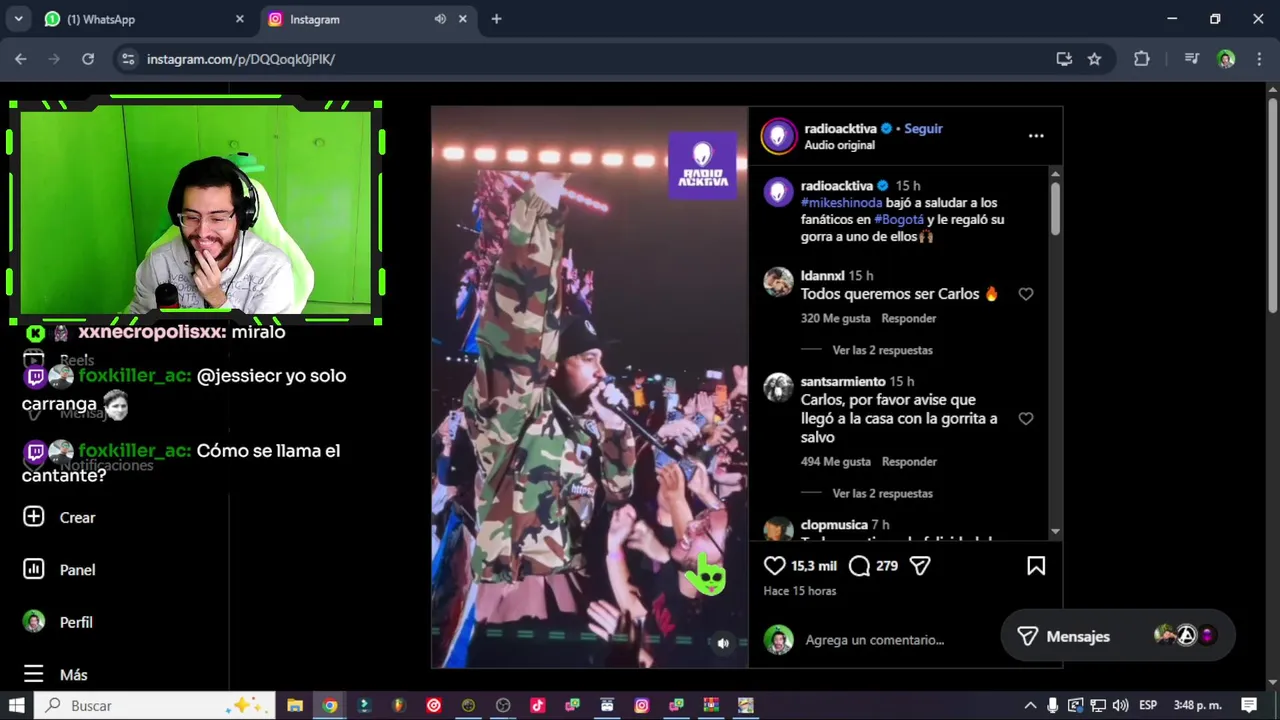Open the post options three-dot menu
1280x720 pixels.
coord(1036,136)
